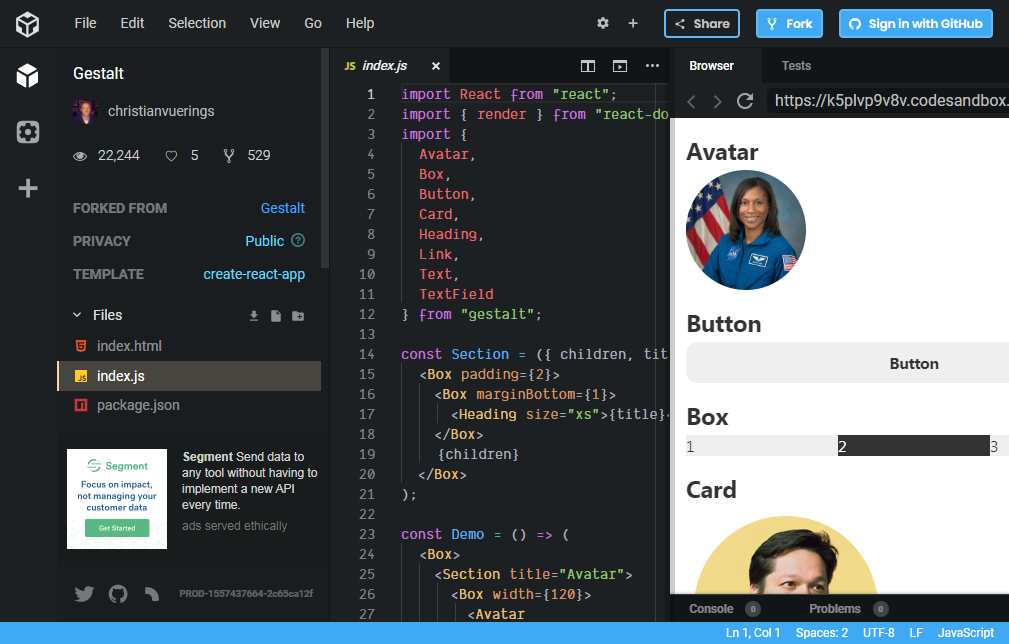Select index.js in the file tree
1009x644 pixels.
pos(189,376)
